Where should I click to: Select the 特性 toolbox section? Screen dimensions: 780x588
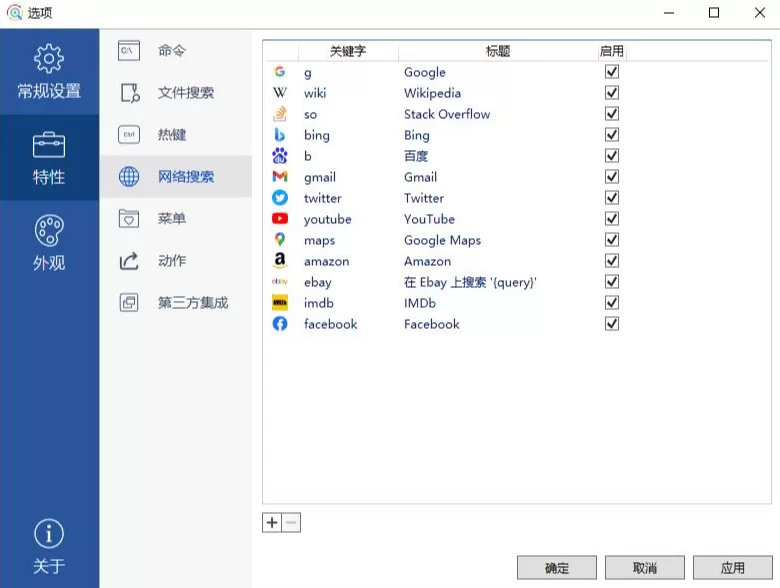49,158
